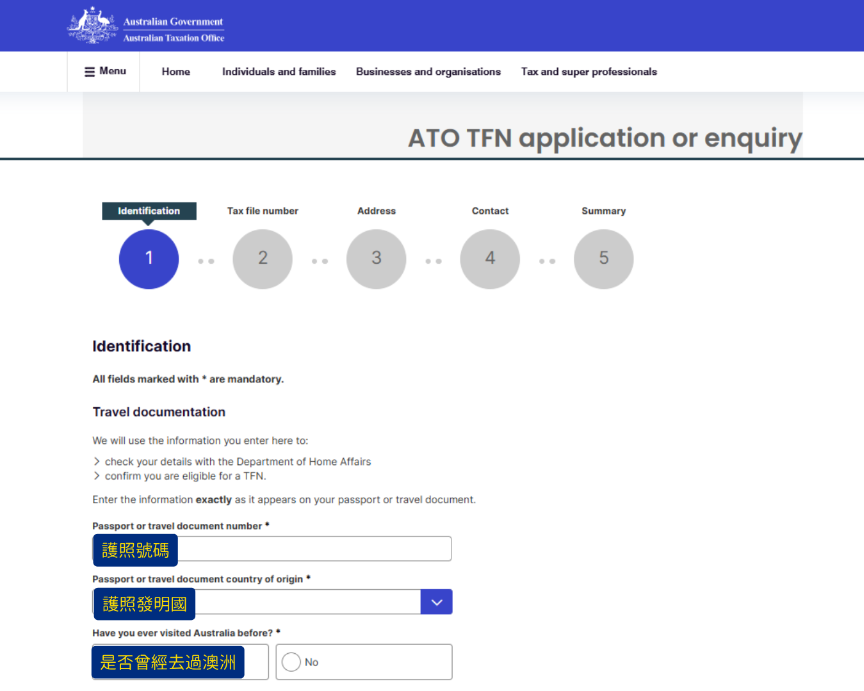Open Individuals and families menu
Image resolution: width=864 pixels, height=691 pixels.
tap(279, 72)
